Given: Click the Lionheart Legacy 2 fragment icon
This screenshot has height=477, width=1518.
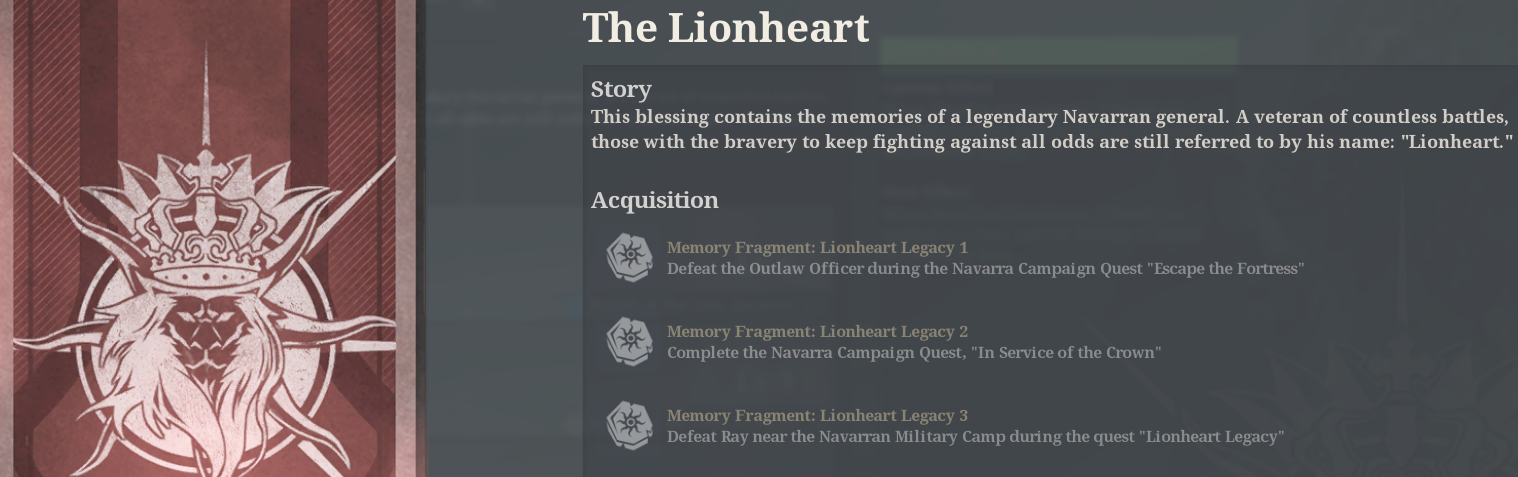Looking at the screenshot, I should pos(630,341).
